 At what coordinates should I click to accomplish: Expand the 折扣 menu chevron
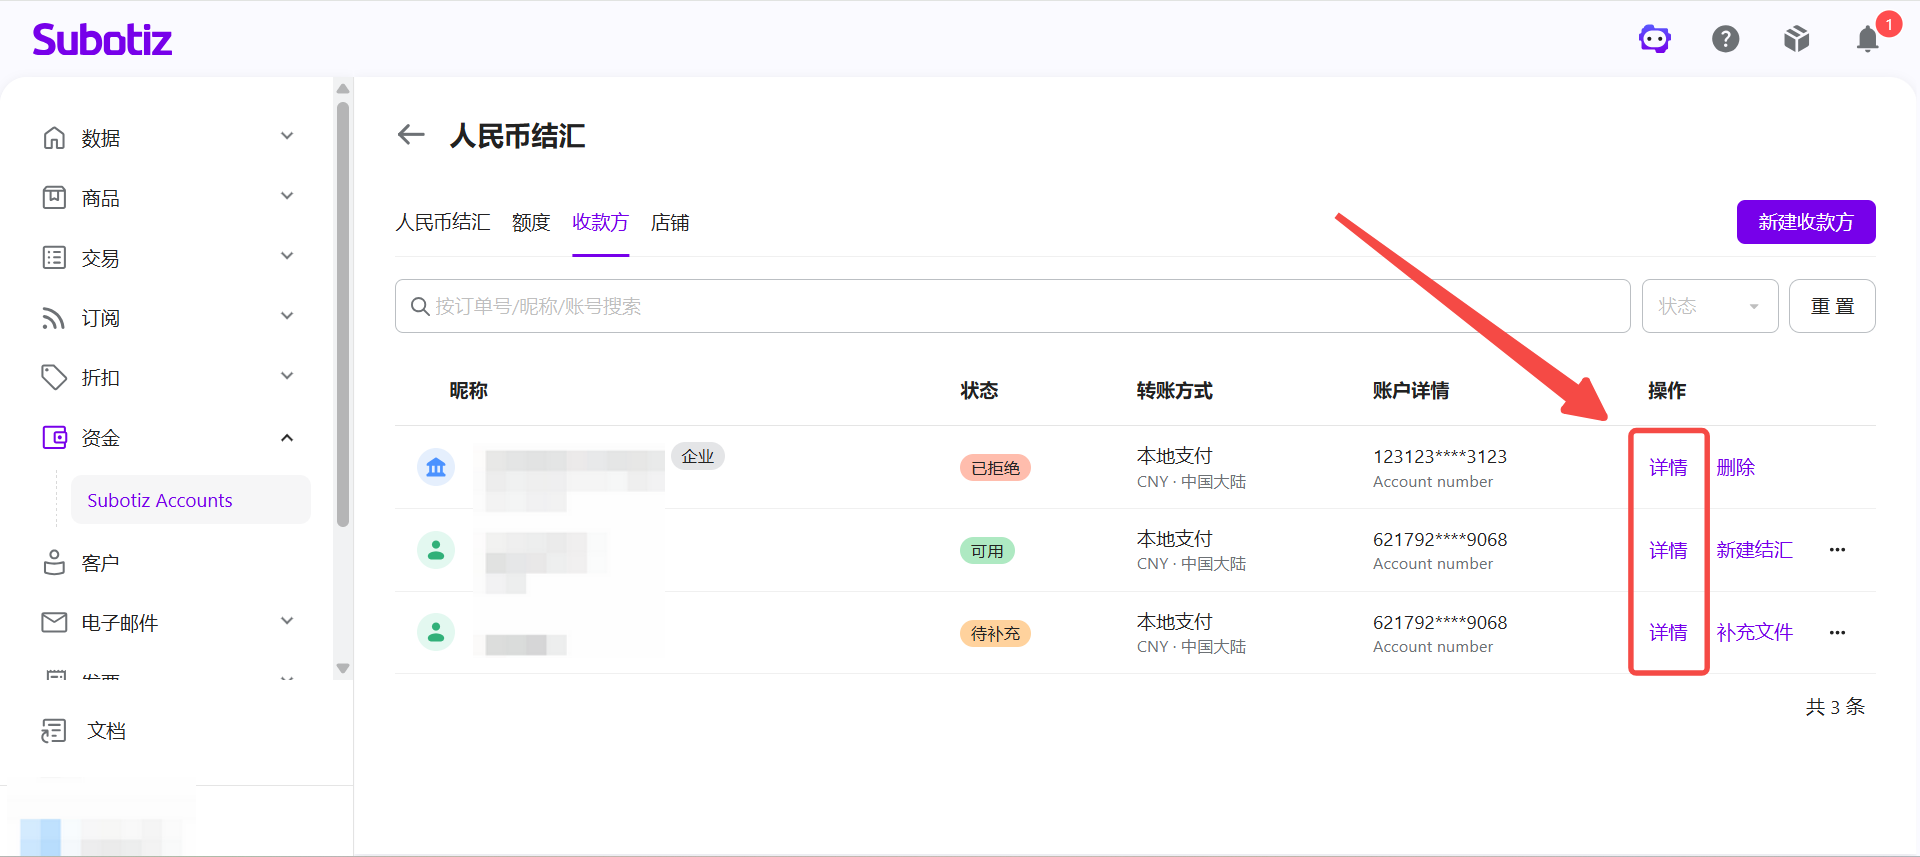click(x=287, y=376)
